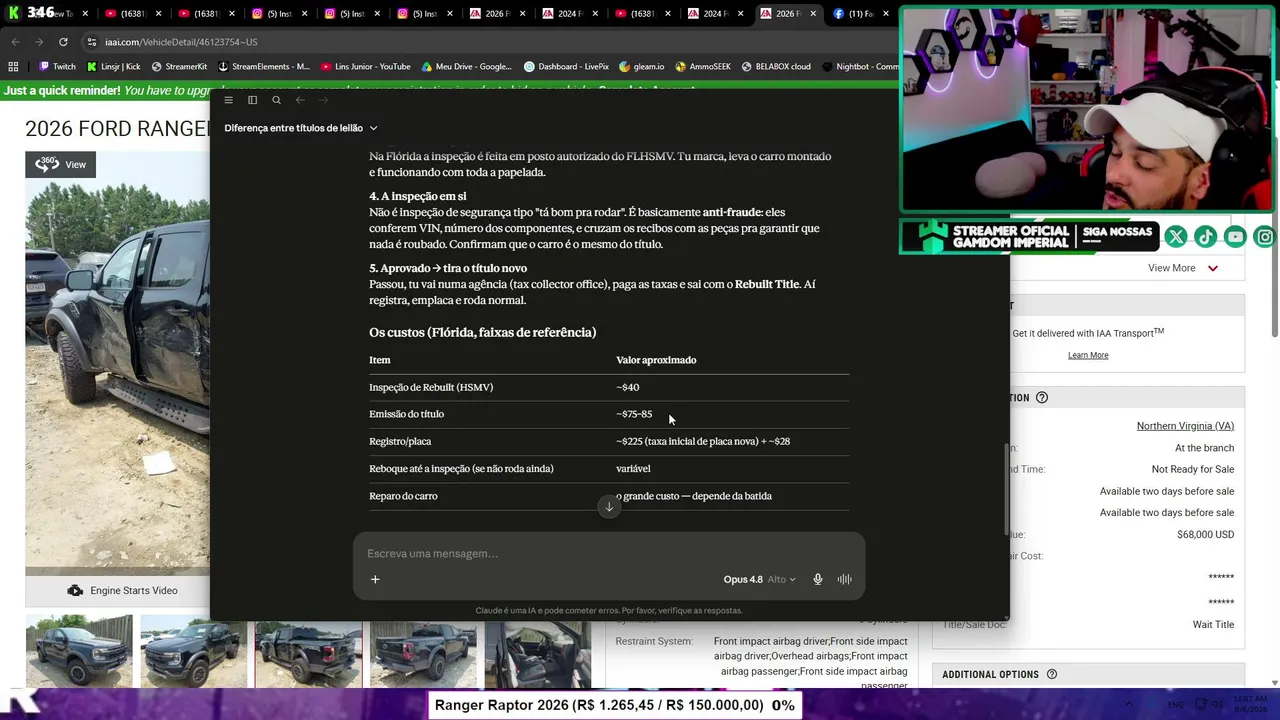Start voice dictation with the microphone icon
The width and height of the screenshot is (1280, 720).
tap(818, 579)
